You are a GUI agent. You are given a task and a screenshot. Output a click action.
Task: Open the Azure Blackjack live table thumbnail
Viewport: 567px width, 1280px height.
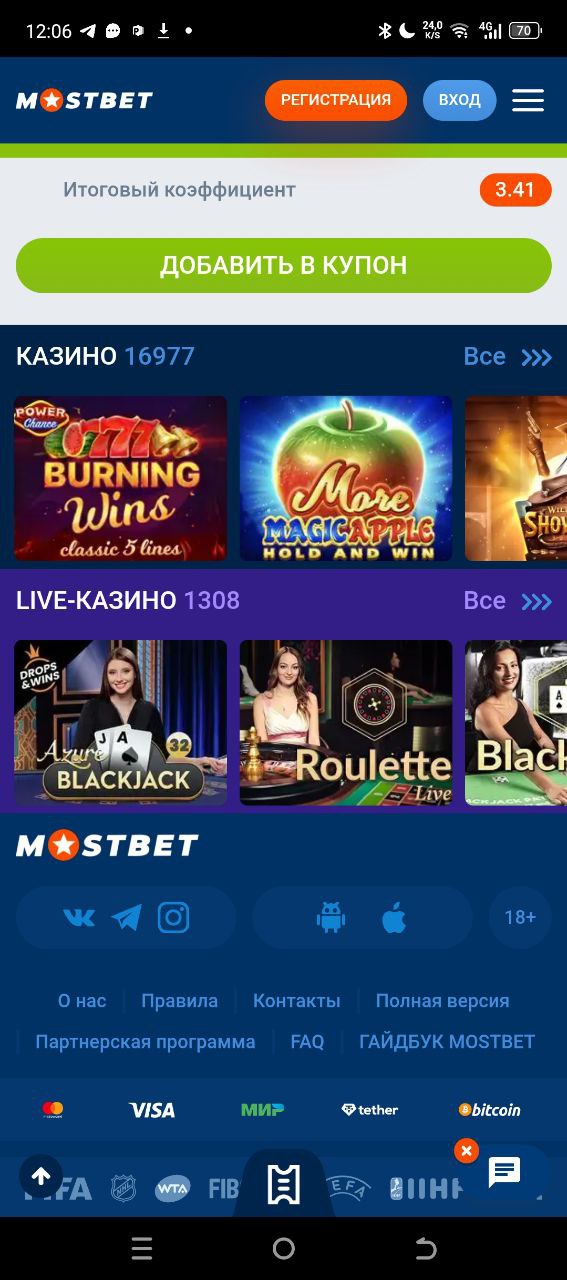[120, 722]
